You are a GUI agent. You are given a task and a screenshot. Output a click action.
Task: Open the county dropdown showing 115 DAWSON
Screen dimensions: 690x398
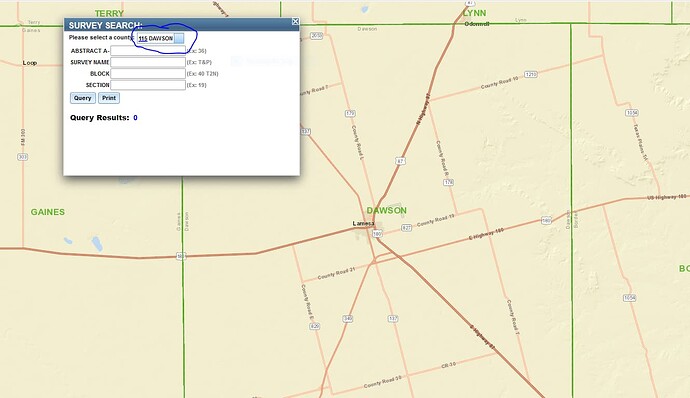tap(161, 38)
